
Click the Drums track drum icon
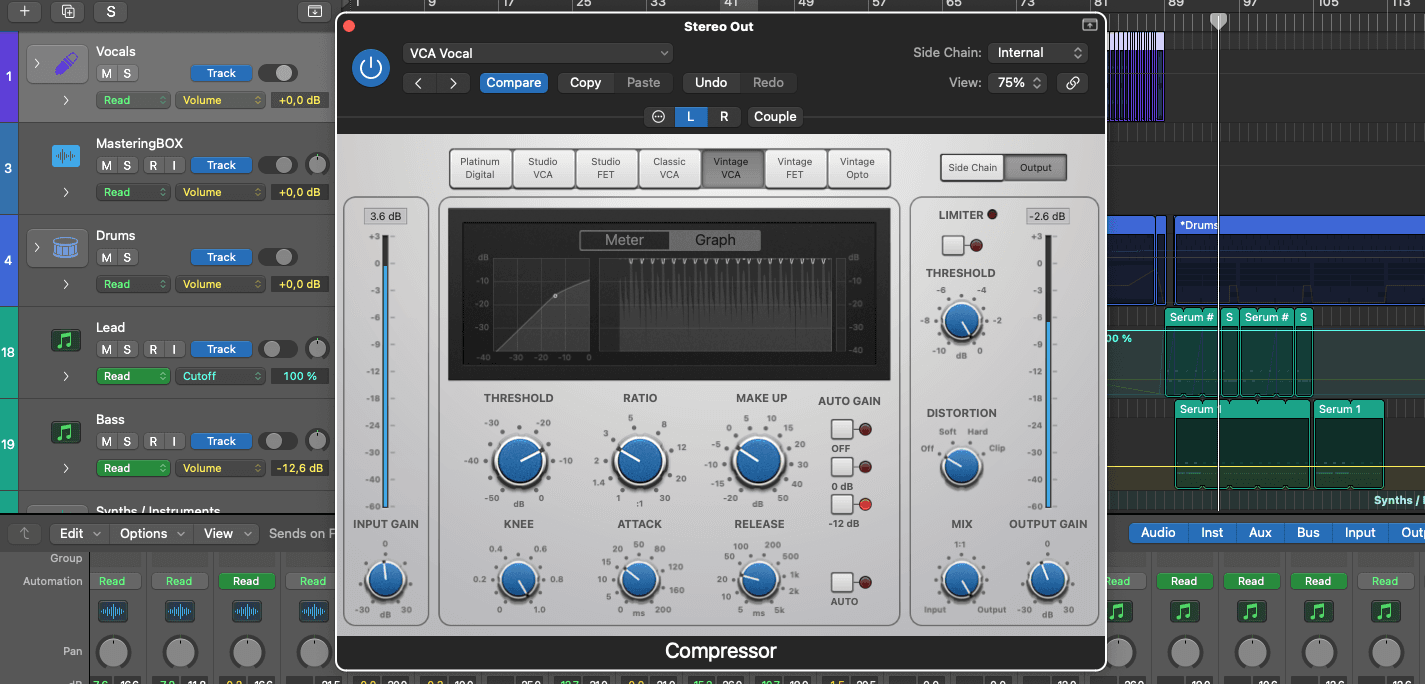click(x=66, y=248)
